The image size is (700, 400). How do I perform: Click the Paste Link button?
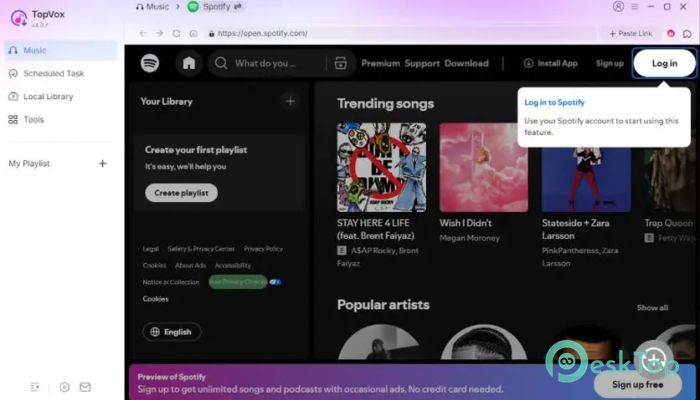coord(630,33)
